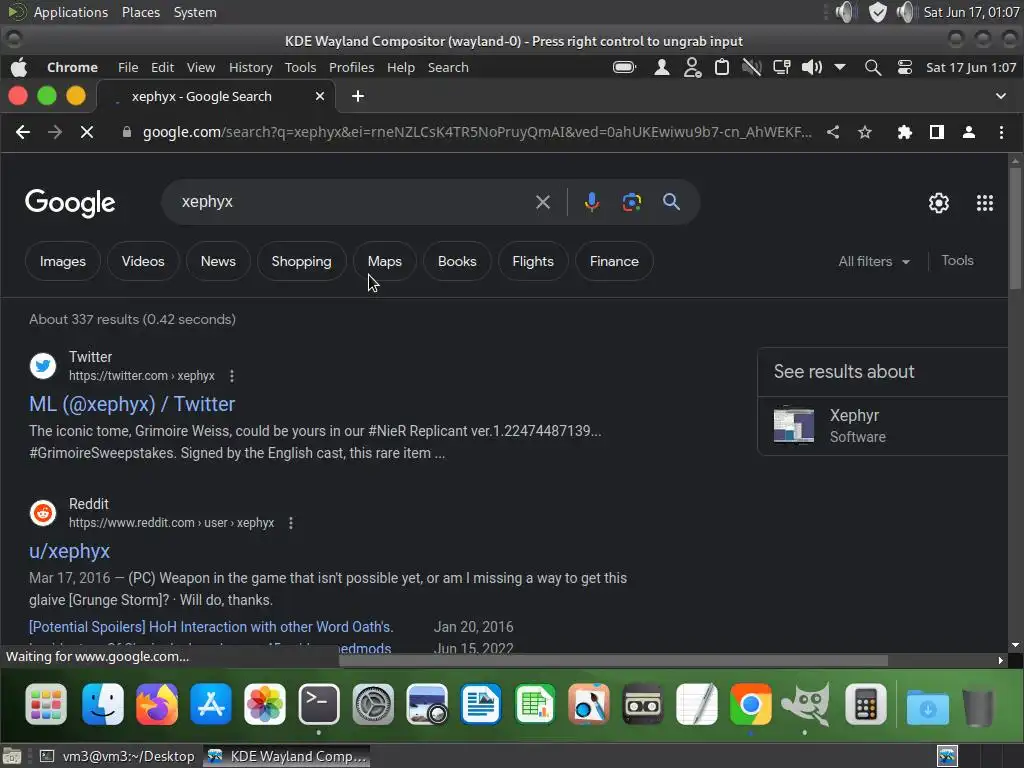Open ML (@xephyx) / Twitter result
This screenshot has height=768, width=1024.
click(x=132, y=404)
